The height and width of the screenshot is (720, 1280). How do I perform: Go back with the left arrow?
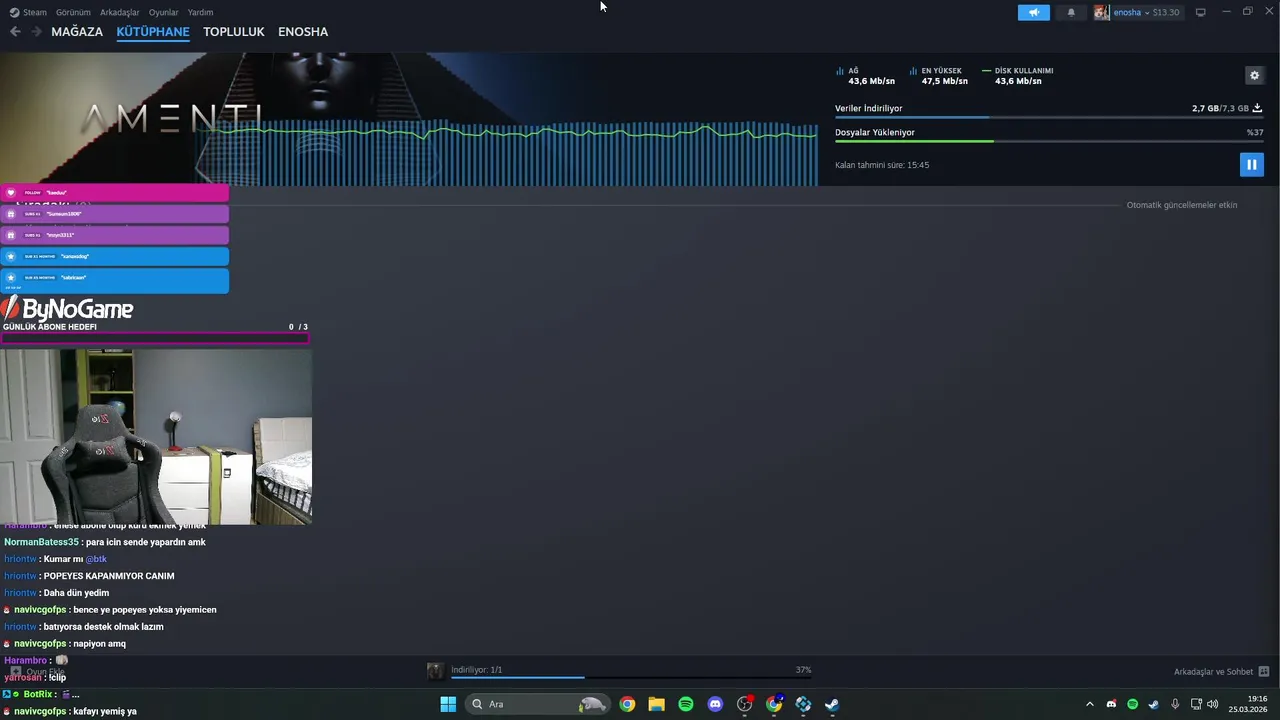click(15, 32)
